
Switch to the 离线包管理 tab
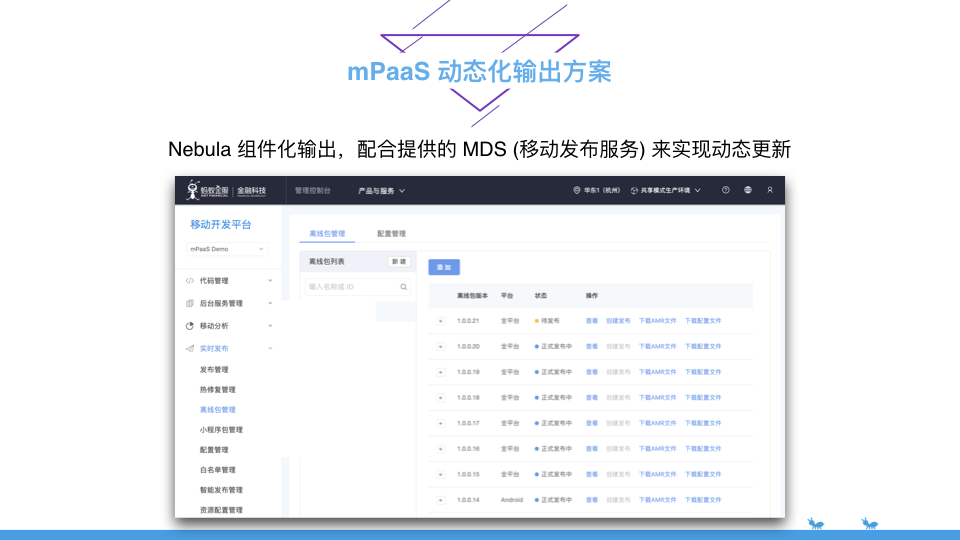pos(327,234)
